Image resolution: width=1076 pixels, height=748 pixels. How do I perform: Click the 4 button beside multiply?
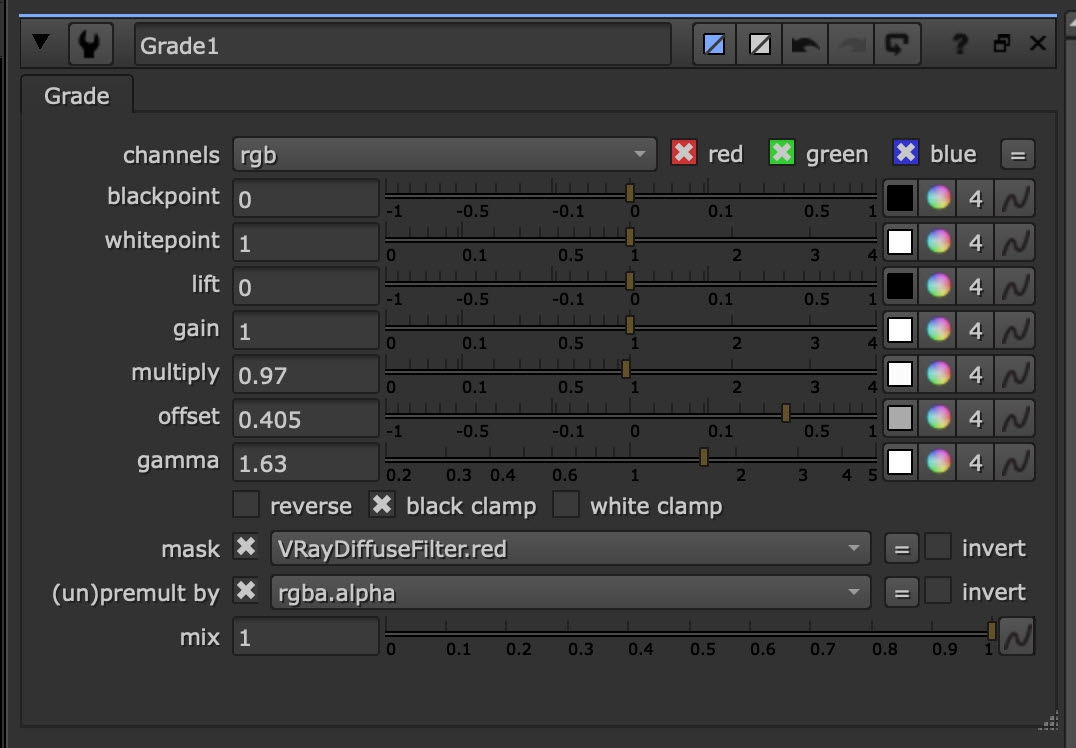click(x=976, y=374)
